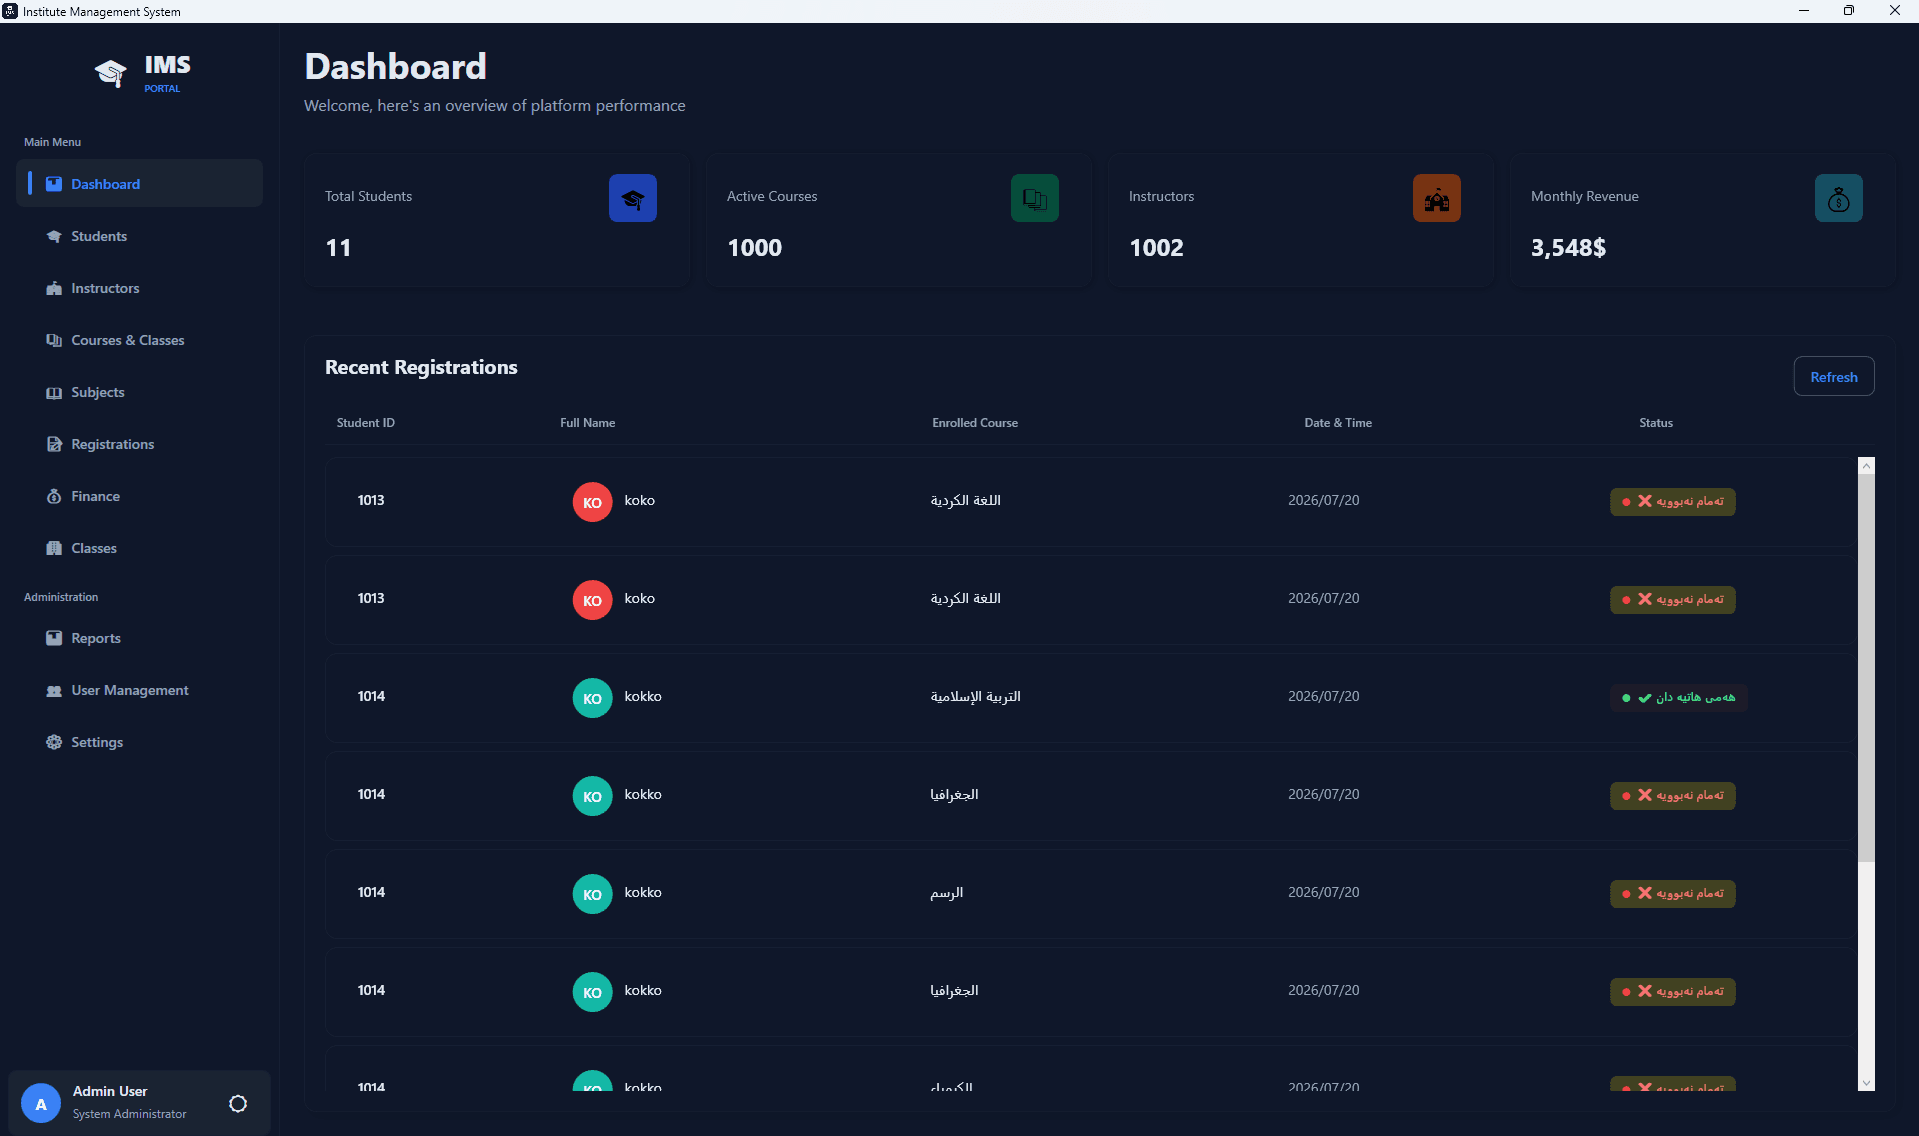Click the Status column header
This screenshot has height=1136, width=1919.
pyautogui.click(x=1656, y=423)
